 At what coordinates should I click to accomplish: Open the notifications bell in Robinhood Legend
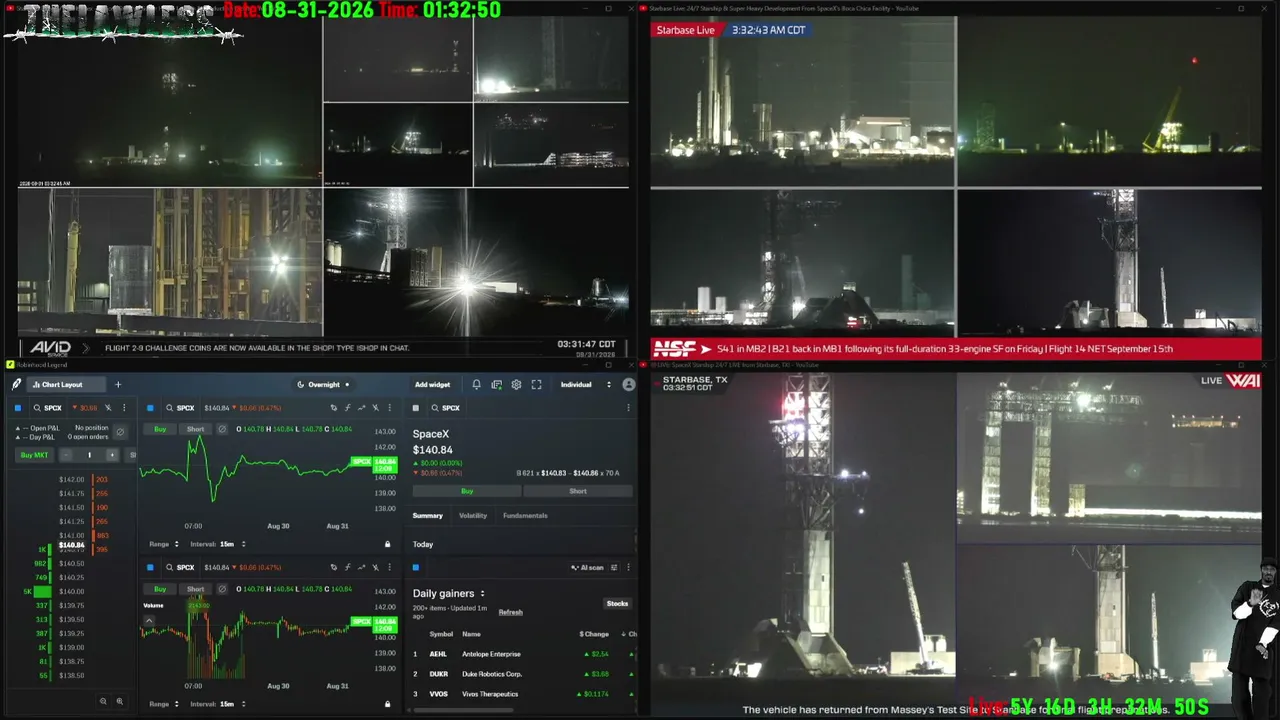click(477, 385)
